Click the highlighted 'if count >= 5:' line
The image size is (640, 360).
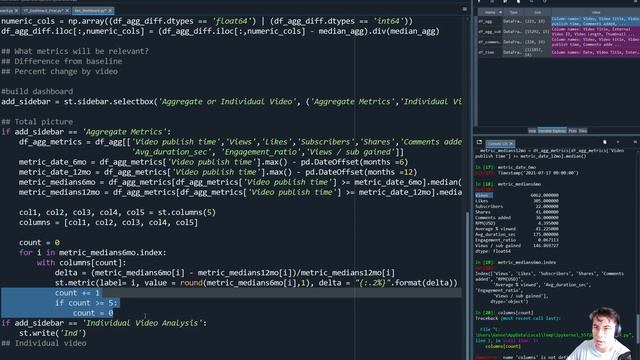86,303
